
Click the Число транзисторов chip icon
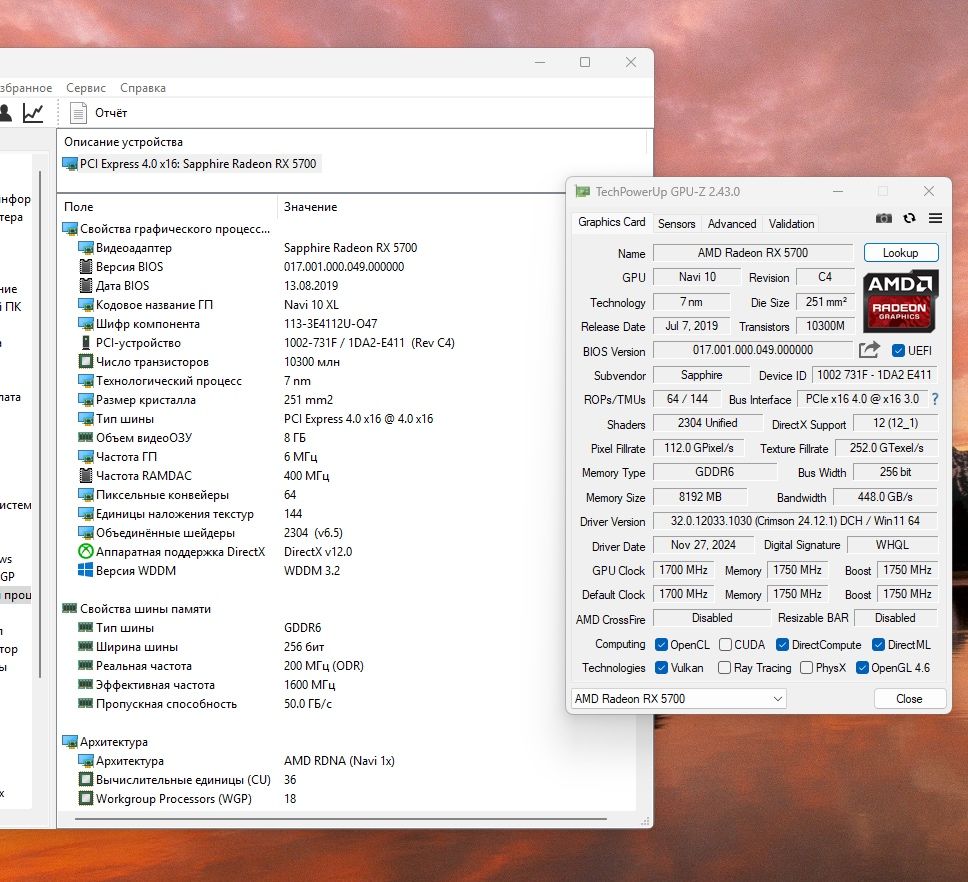point(86,361)
